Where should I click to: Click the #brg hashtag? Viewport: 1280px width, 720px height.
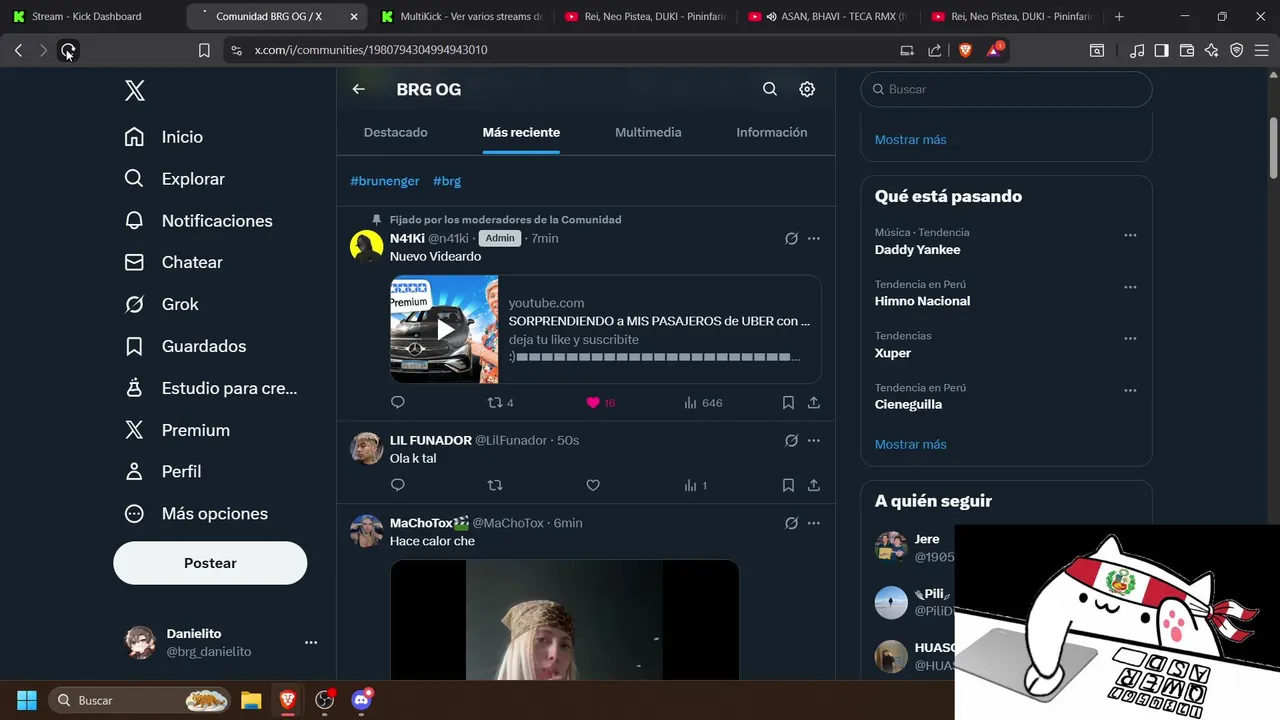coord(447,181)
